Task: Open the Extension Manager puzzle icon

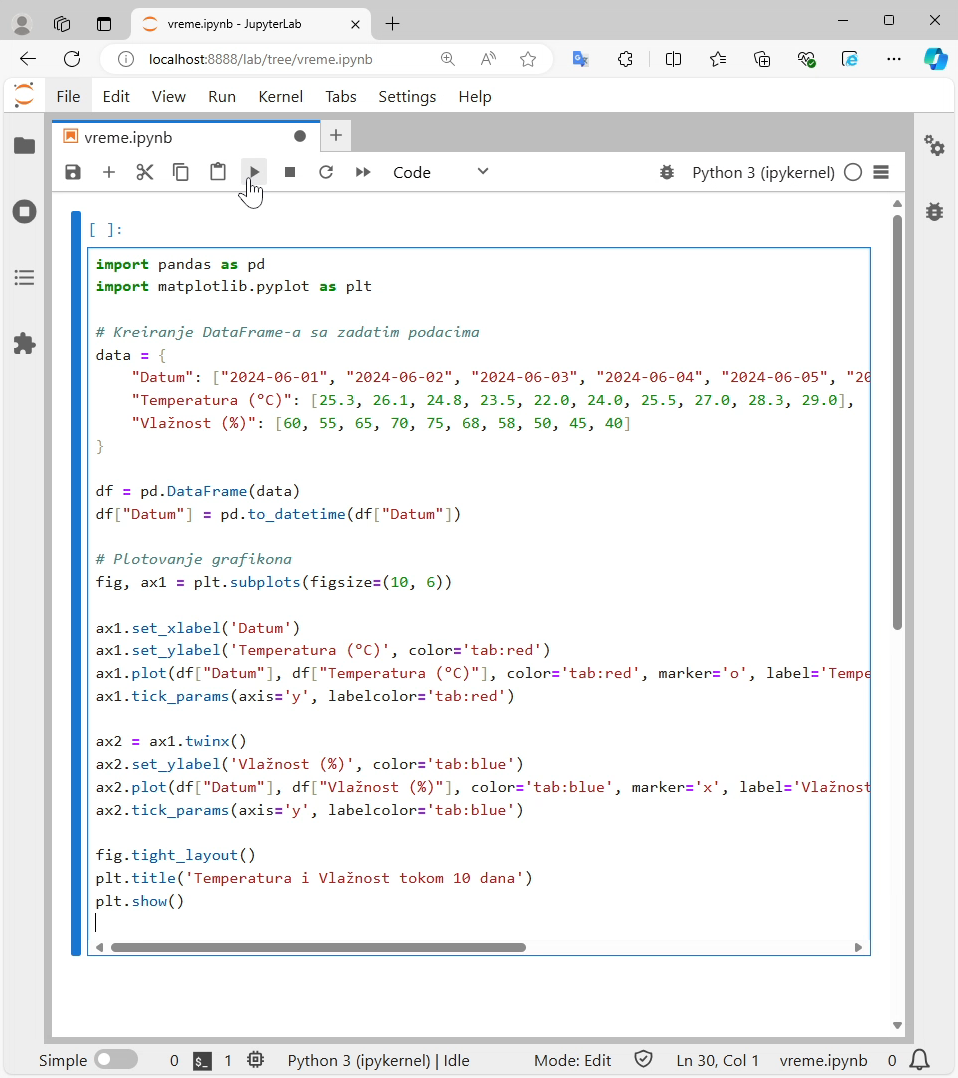Action: 25,344
